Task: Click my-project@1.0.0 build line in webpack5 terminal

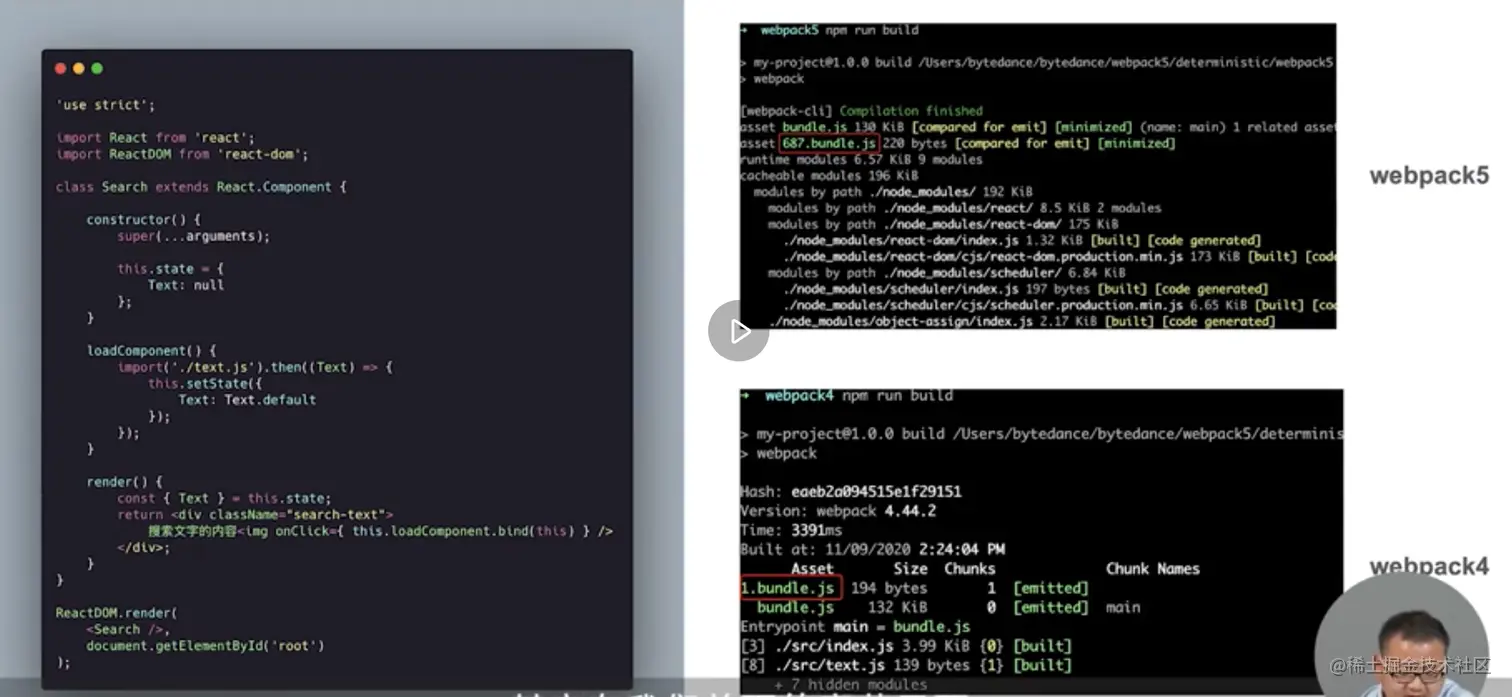Action: click(x=1037, y=62)
